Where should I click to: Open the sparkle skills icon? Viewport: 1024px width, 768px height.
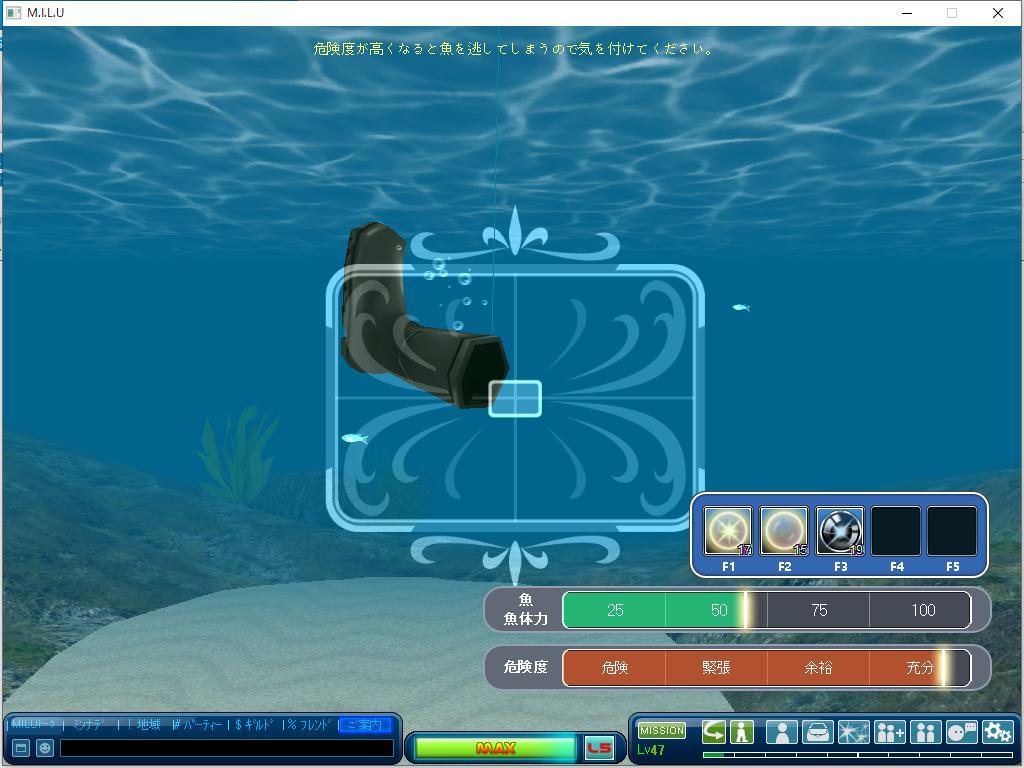(x=854, y=732)
